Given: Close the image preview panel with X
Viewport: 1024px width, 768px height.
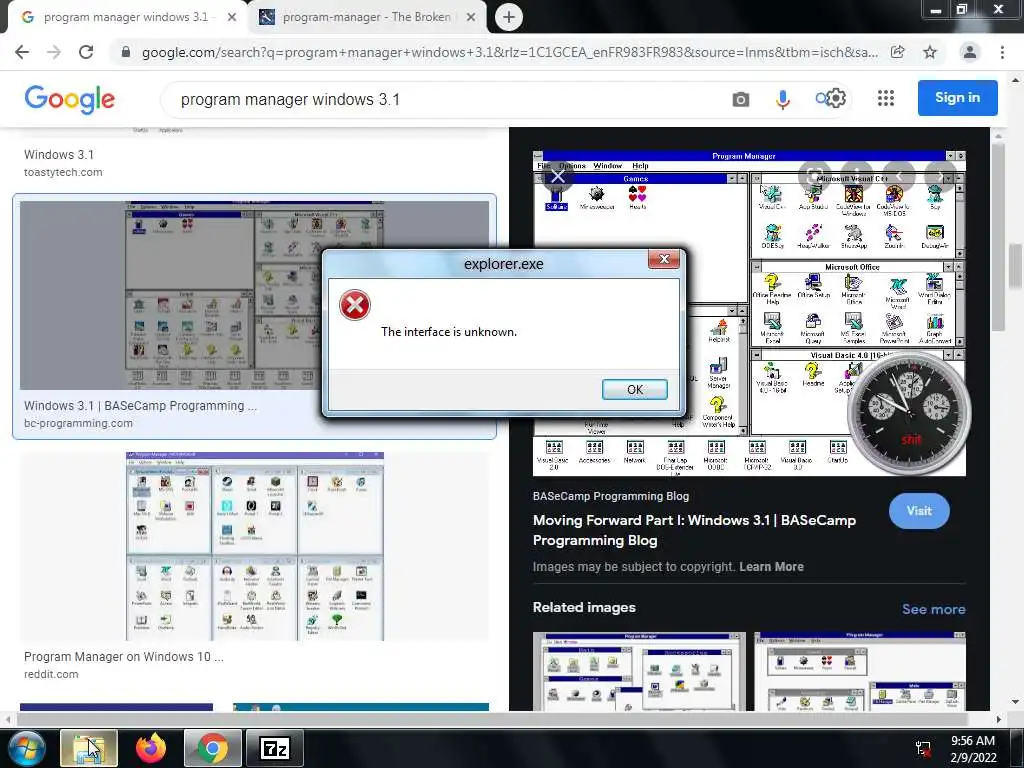Looking at the screenshot, I should [558, 176].
